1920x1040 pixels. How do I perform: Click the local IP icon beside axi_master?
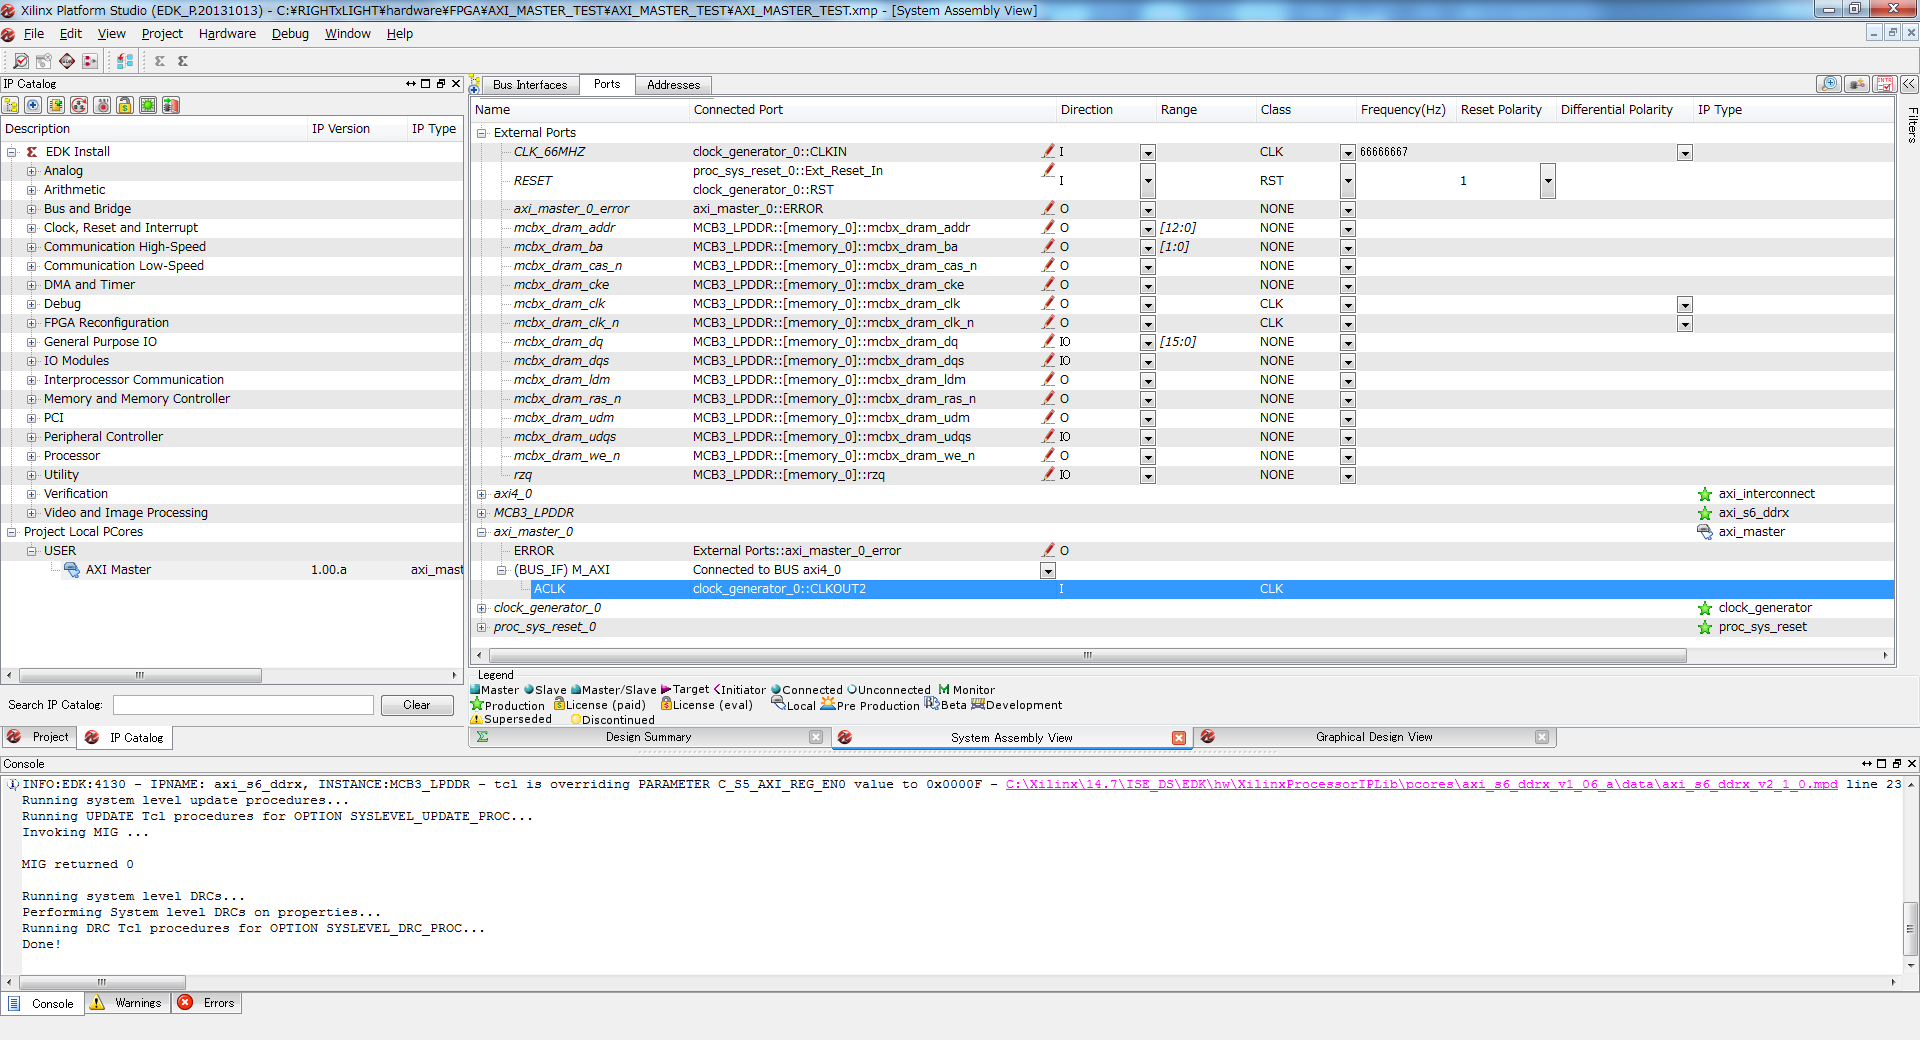point(1705,532)
